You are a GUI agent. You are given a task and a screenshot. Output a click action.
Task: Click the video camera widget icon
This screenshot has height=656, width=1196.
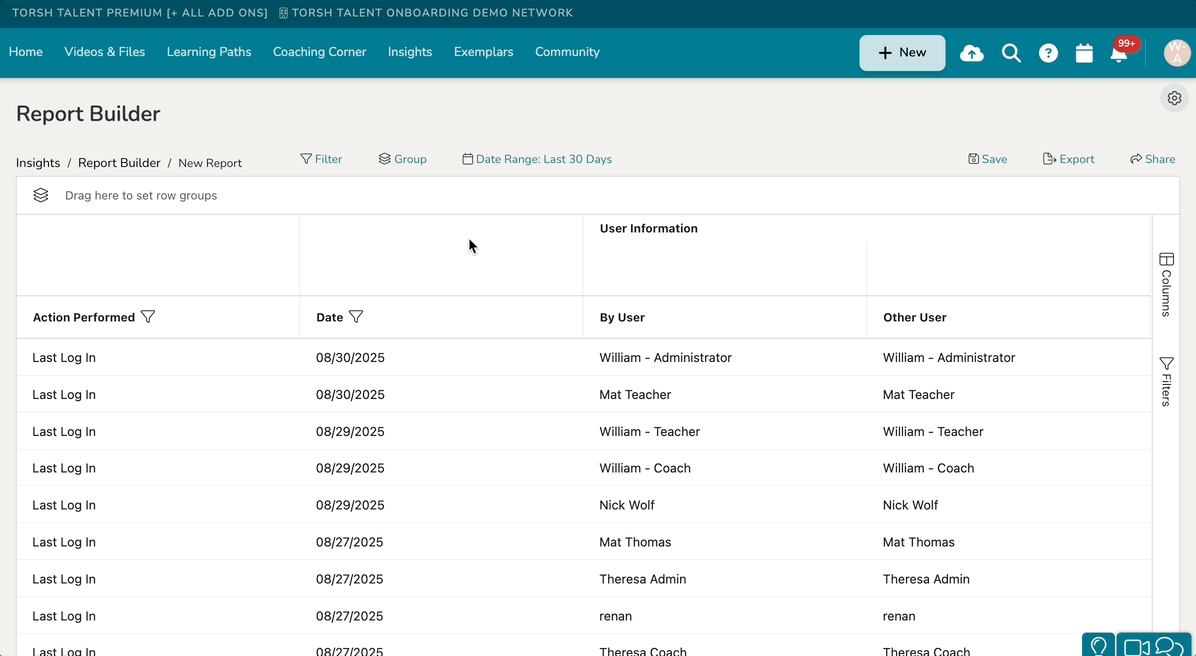click(x=1136, y=646)
